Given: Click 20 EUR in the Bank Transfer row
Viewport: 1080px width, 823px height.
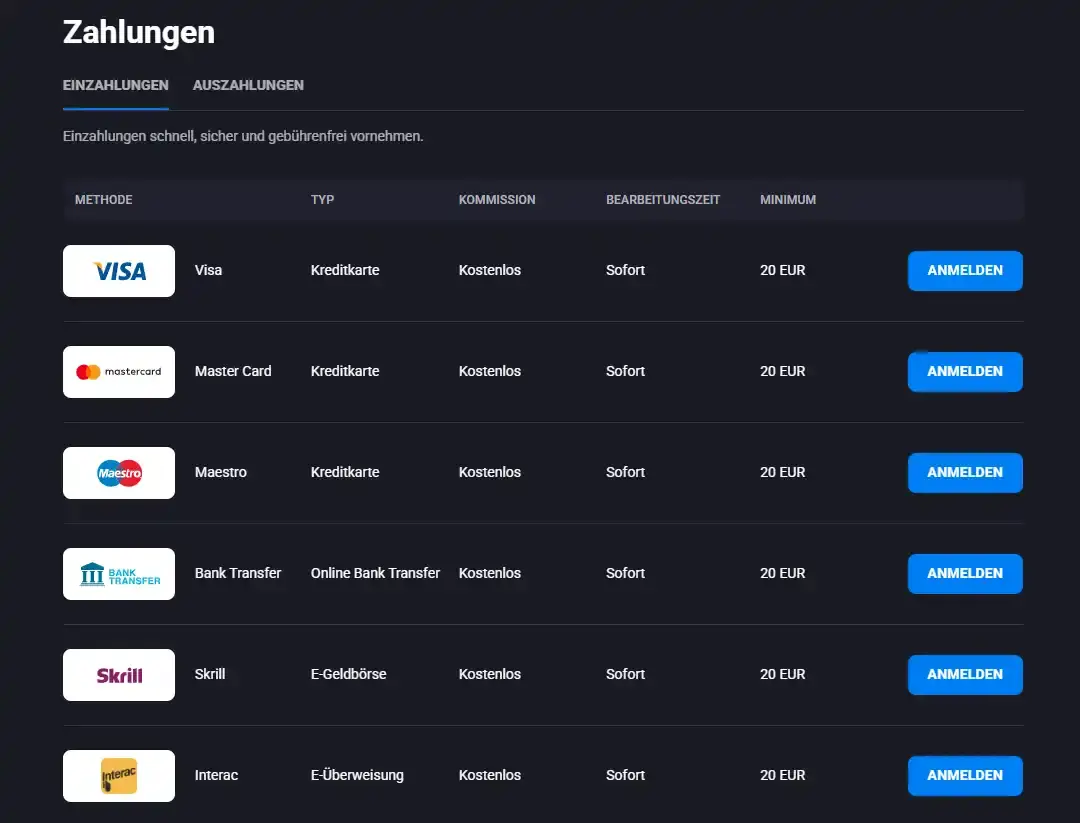Looking at the screenshot, I should [x=782, y=573].
